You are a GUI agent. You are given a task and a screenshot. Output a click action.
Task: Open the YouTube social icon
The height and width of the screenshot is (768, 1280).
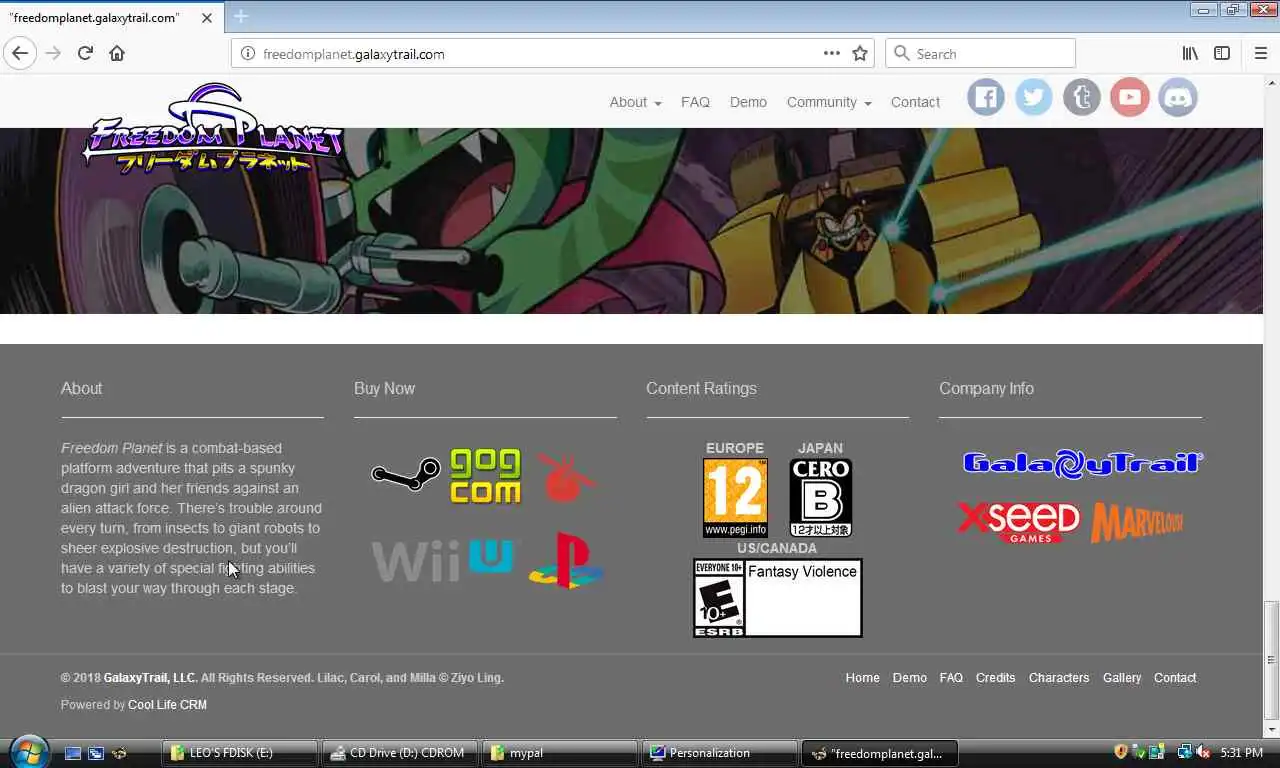(x=1129, y=97)
